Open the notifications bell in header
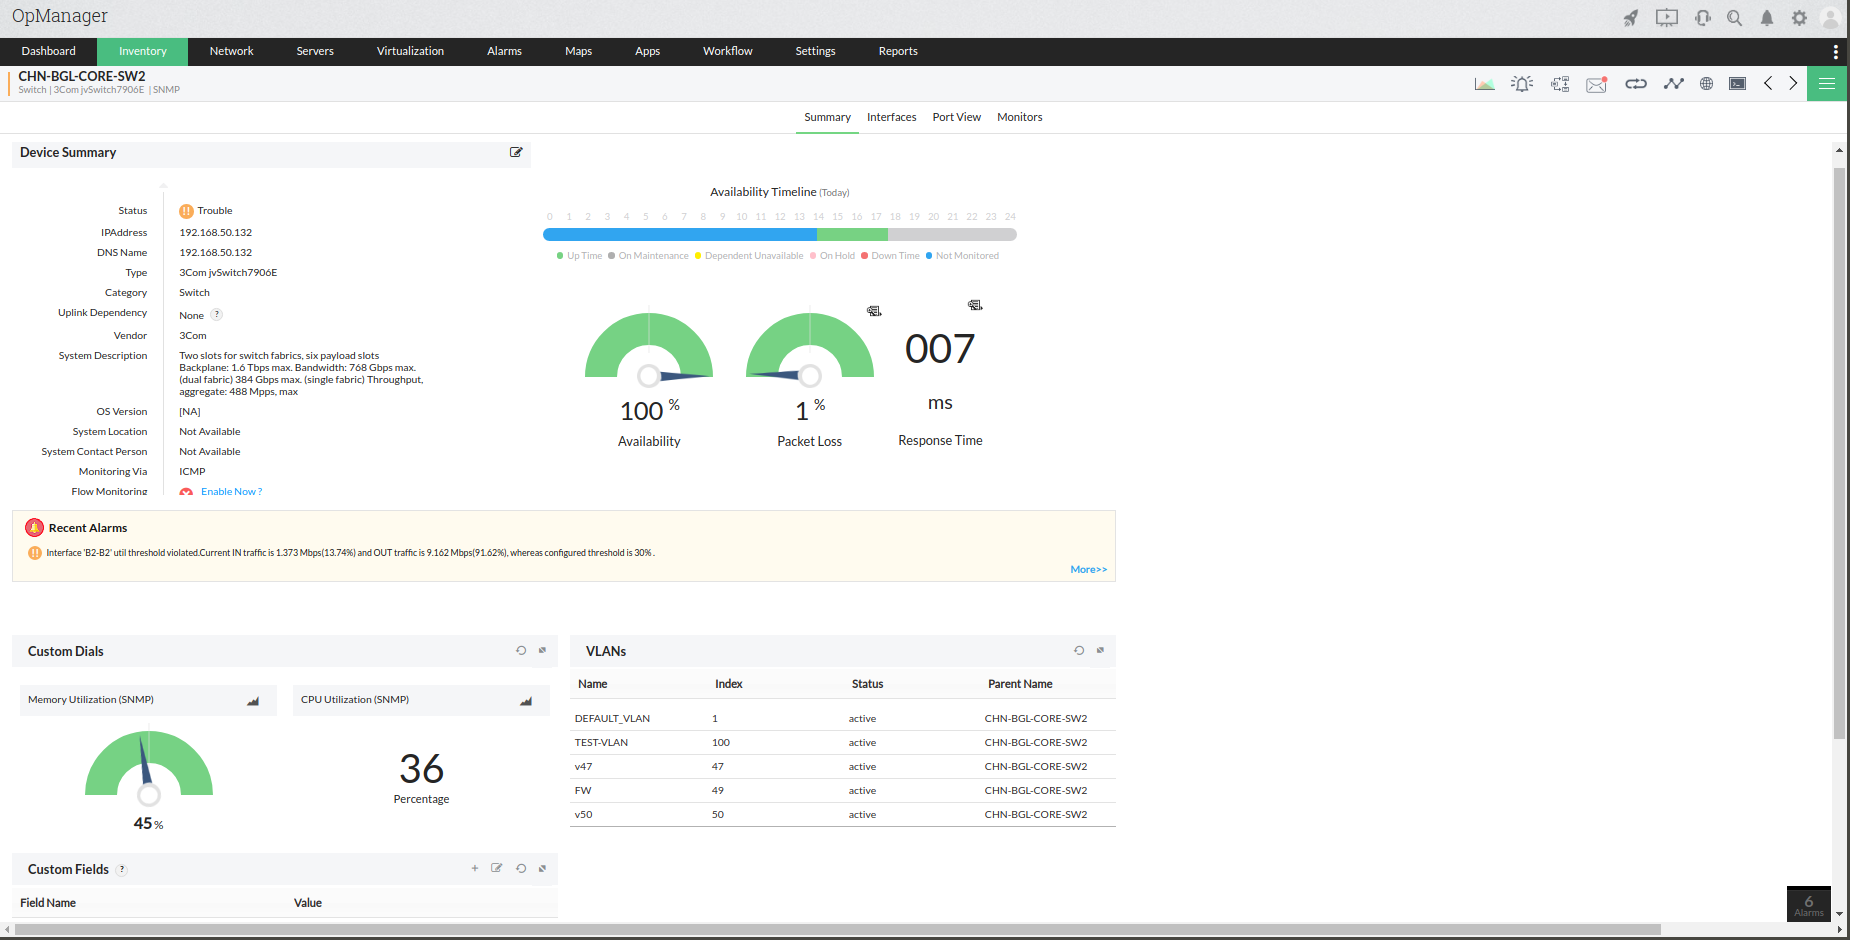Screen dimensions: 1850x940 pos(1767,18)
